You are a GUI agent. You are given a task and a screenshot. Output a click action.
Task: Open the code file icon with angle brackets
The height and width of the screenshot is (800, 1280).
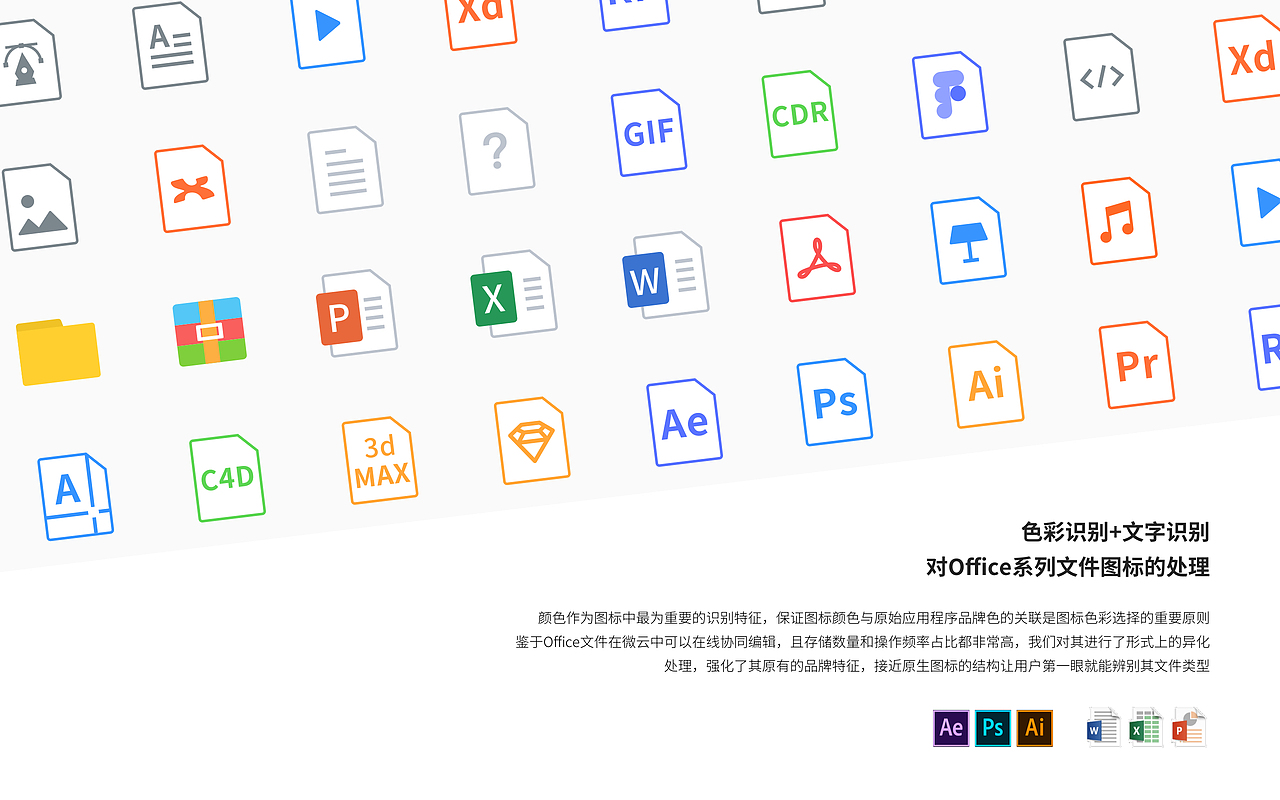click(1101, 77)
